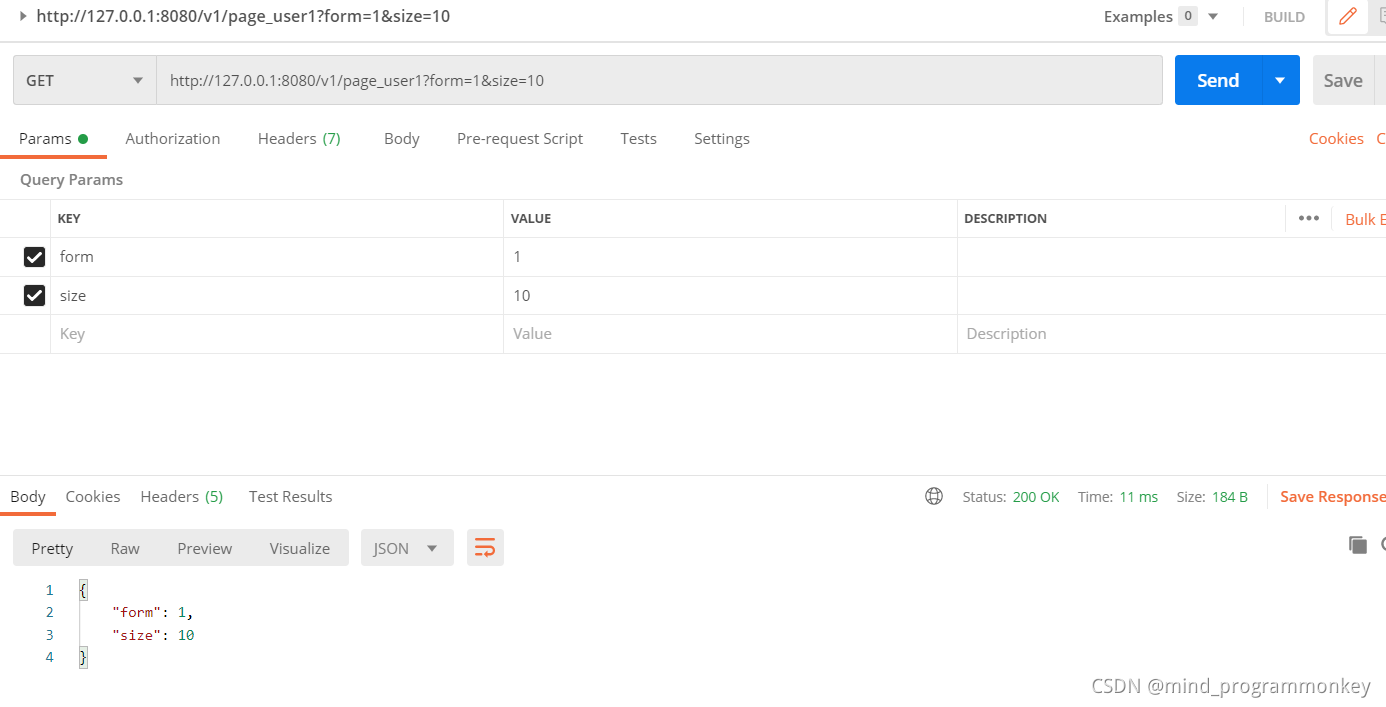Image resolution: width=1386 pixels, height=707 pixels.
Task: Click the pencil edit icon
Action: coord(1348,16)
